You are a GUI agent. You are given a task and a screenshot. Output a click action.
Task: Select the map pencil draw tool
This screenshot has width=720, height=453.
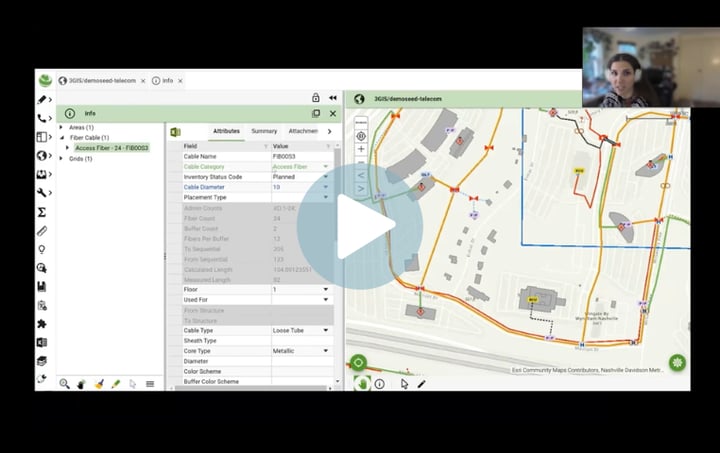pyautogui.click(x=421, y=384)
